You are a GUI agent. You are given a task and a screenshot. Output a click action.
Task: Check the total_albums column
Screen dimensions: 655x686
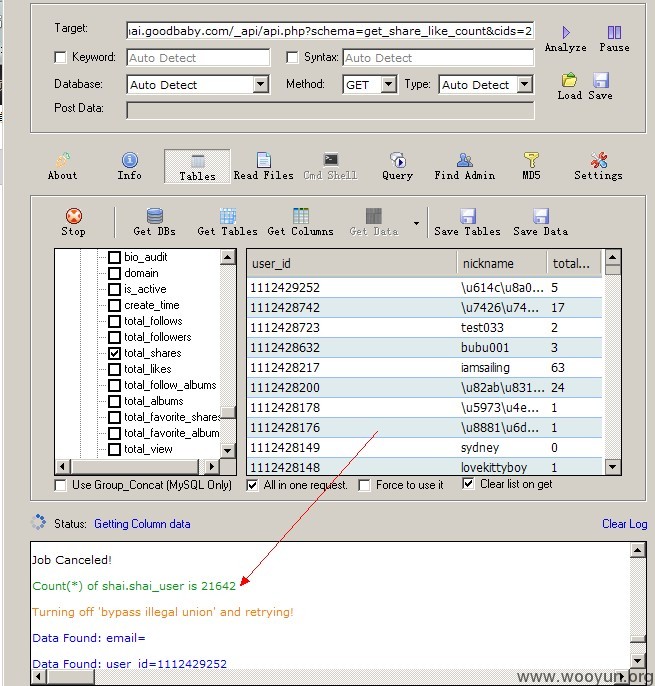[115, 401]
